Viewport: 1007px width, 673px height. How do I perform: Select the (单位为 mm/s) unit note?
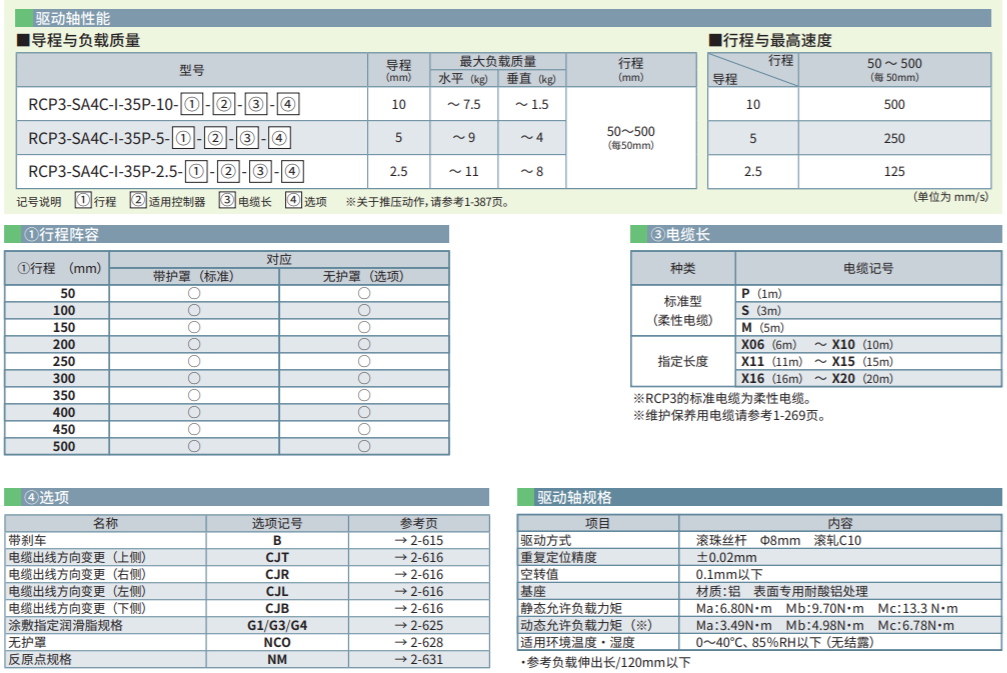click(950, 197)
